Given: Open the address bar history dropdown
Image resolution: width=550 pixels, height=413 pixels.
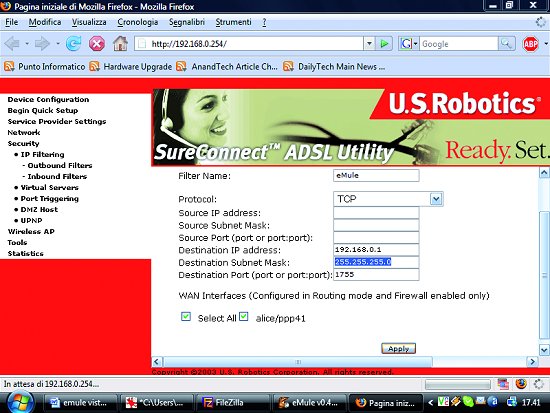Looking at the screenshot, I should [369, 44].
